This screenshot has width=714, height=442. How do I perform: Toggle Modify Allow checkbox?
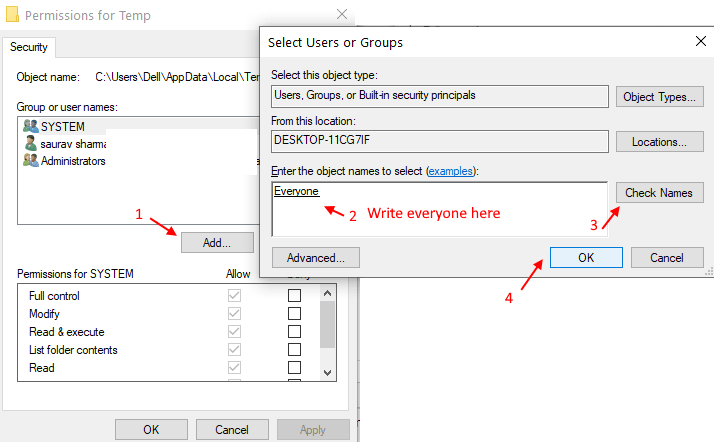coord(235,314)
